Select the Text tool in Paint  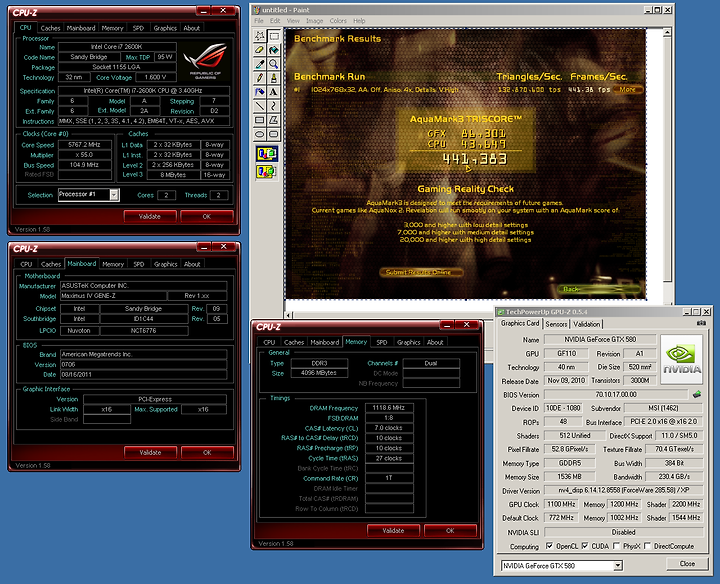pos(274,92)
